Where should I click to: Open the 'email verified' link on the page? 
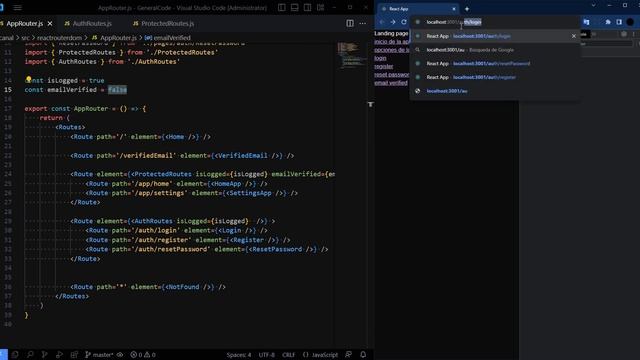click(x=391, y=83)
